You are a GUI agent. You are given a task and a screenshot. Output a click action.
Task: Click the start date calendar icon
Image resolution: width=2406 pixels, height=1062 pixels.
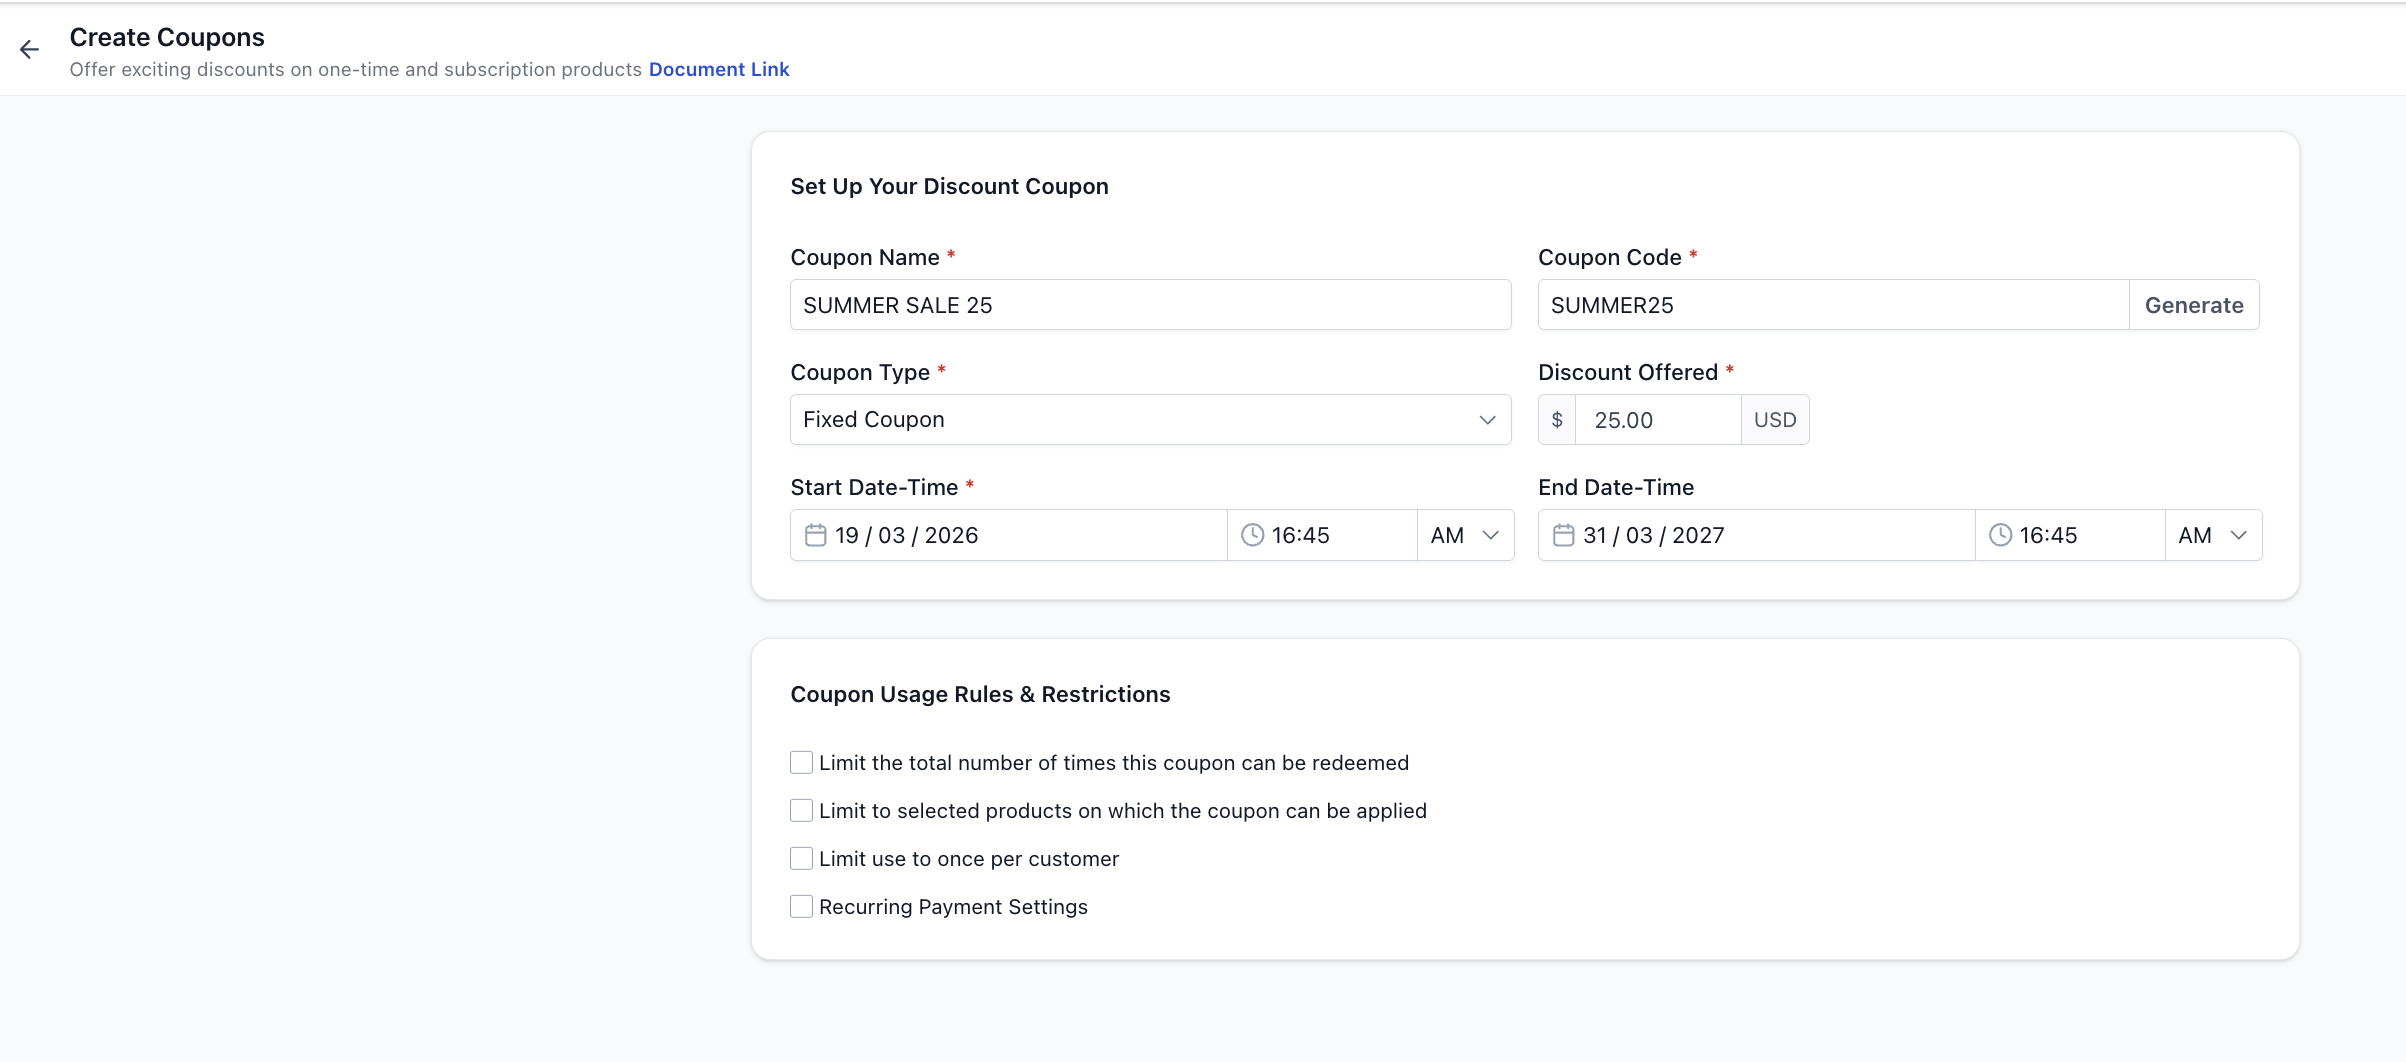[x=816, y=535]
